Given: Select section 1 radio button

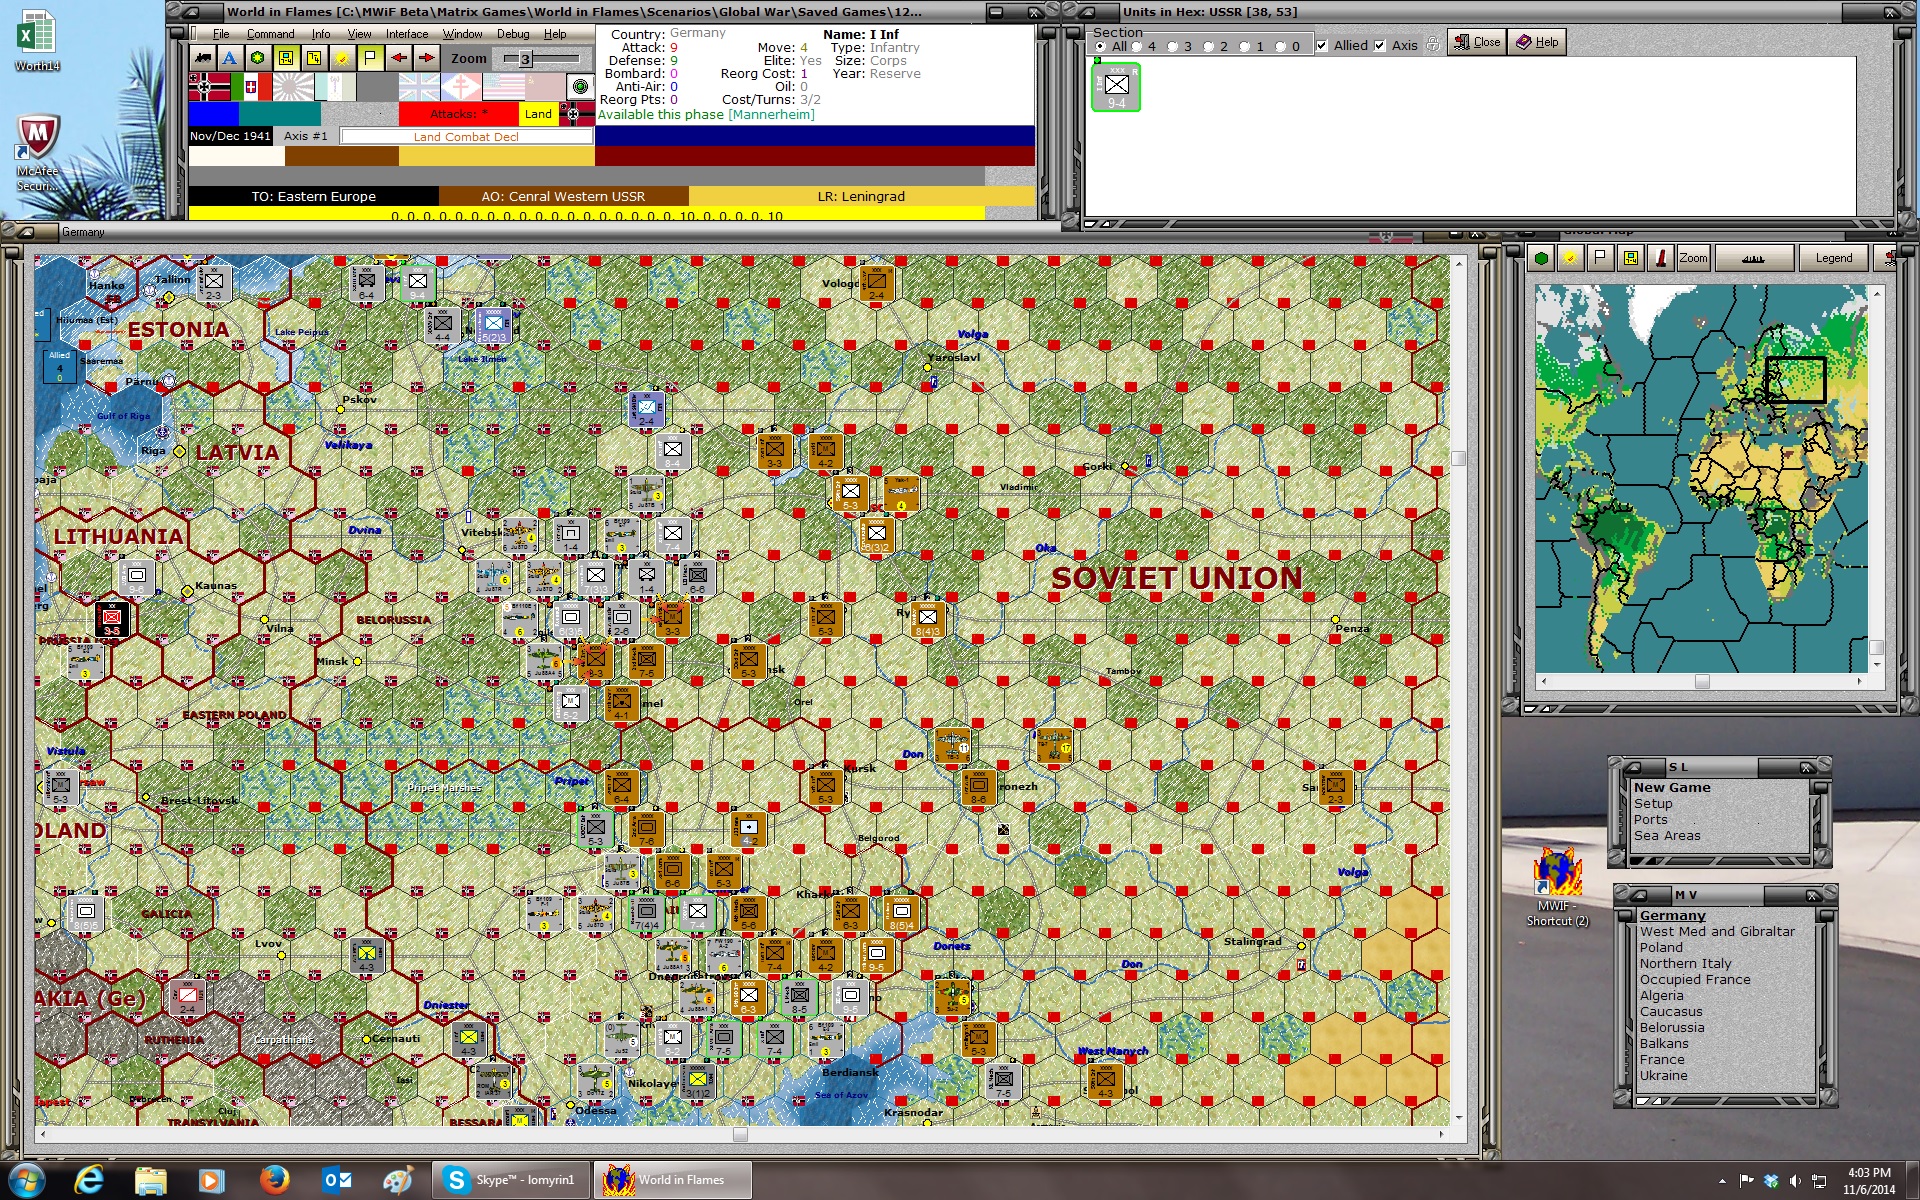Looking at the screenshot, I should coord(1245,46).
